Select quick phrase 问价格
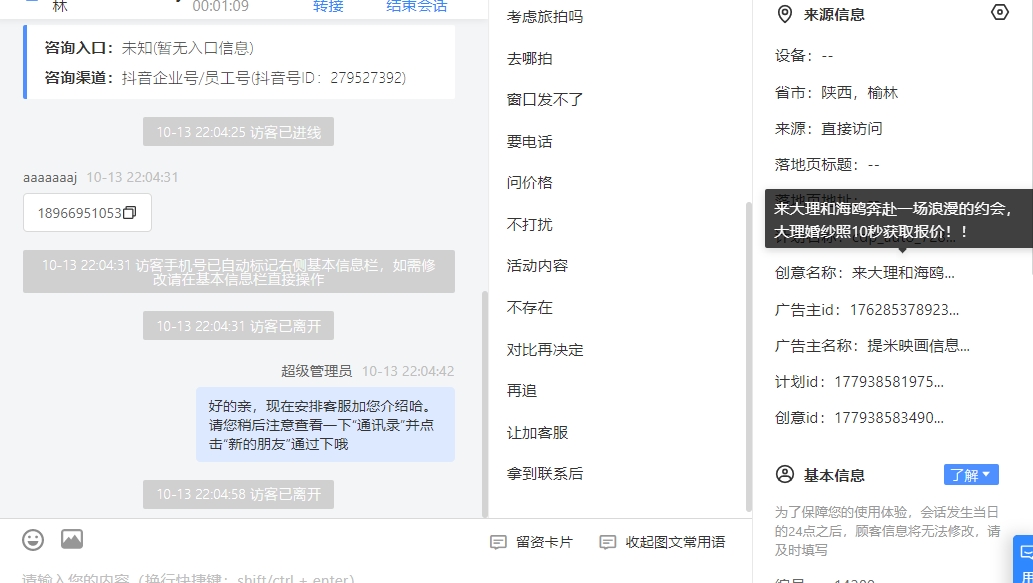The image size is (1033, 583). click(x=529, y=183)
